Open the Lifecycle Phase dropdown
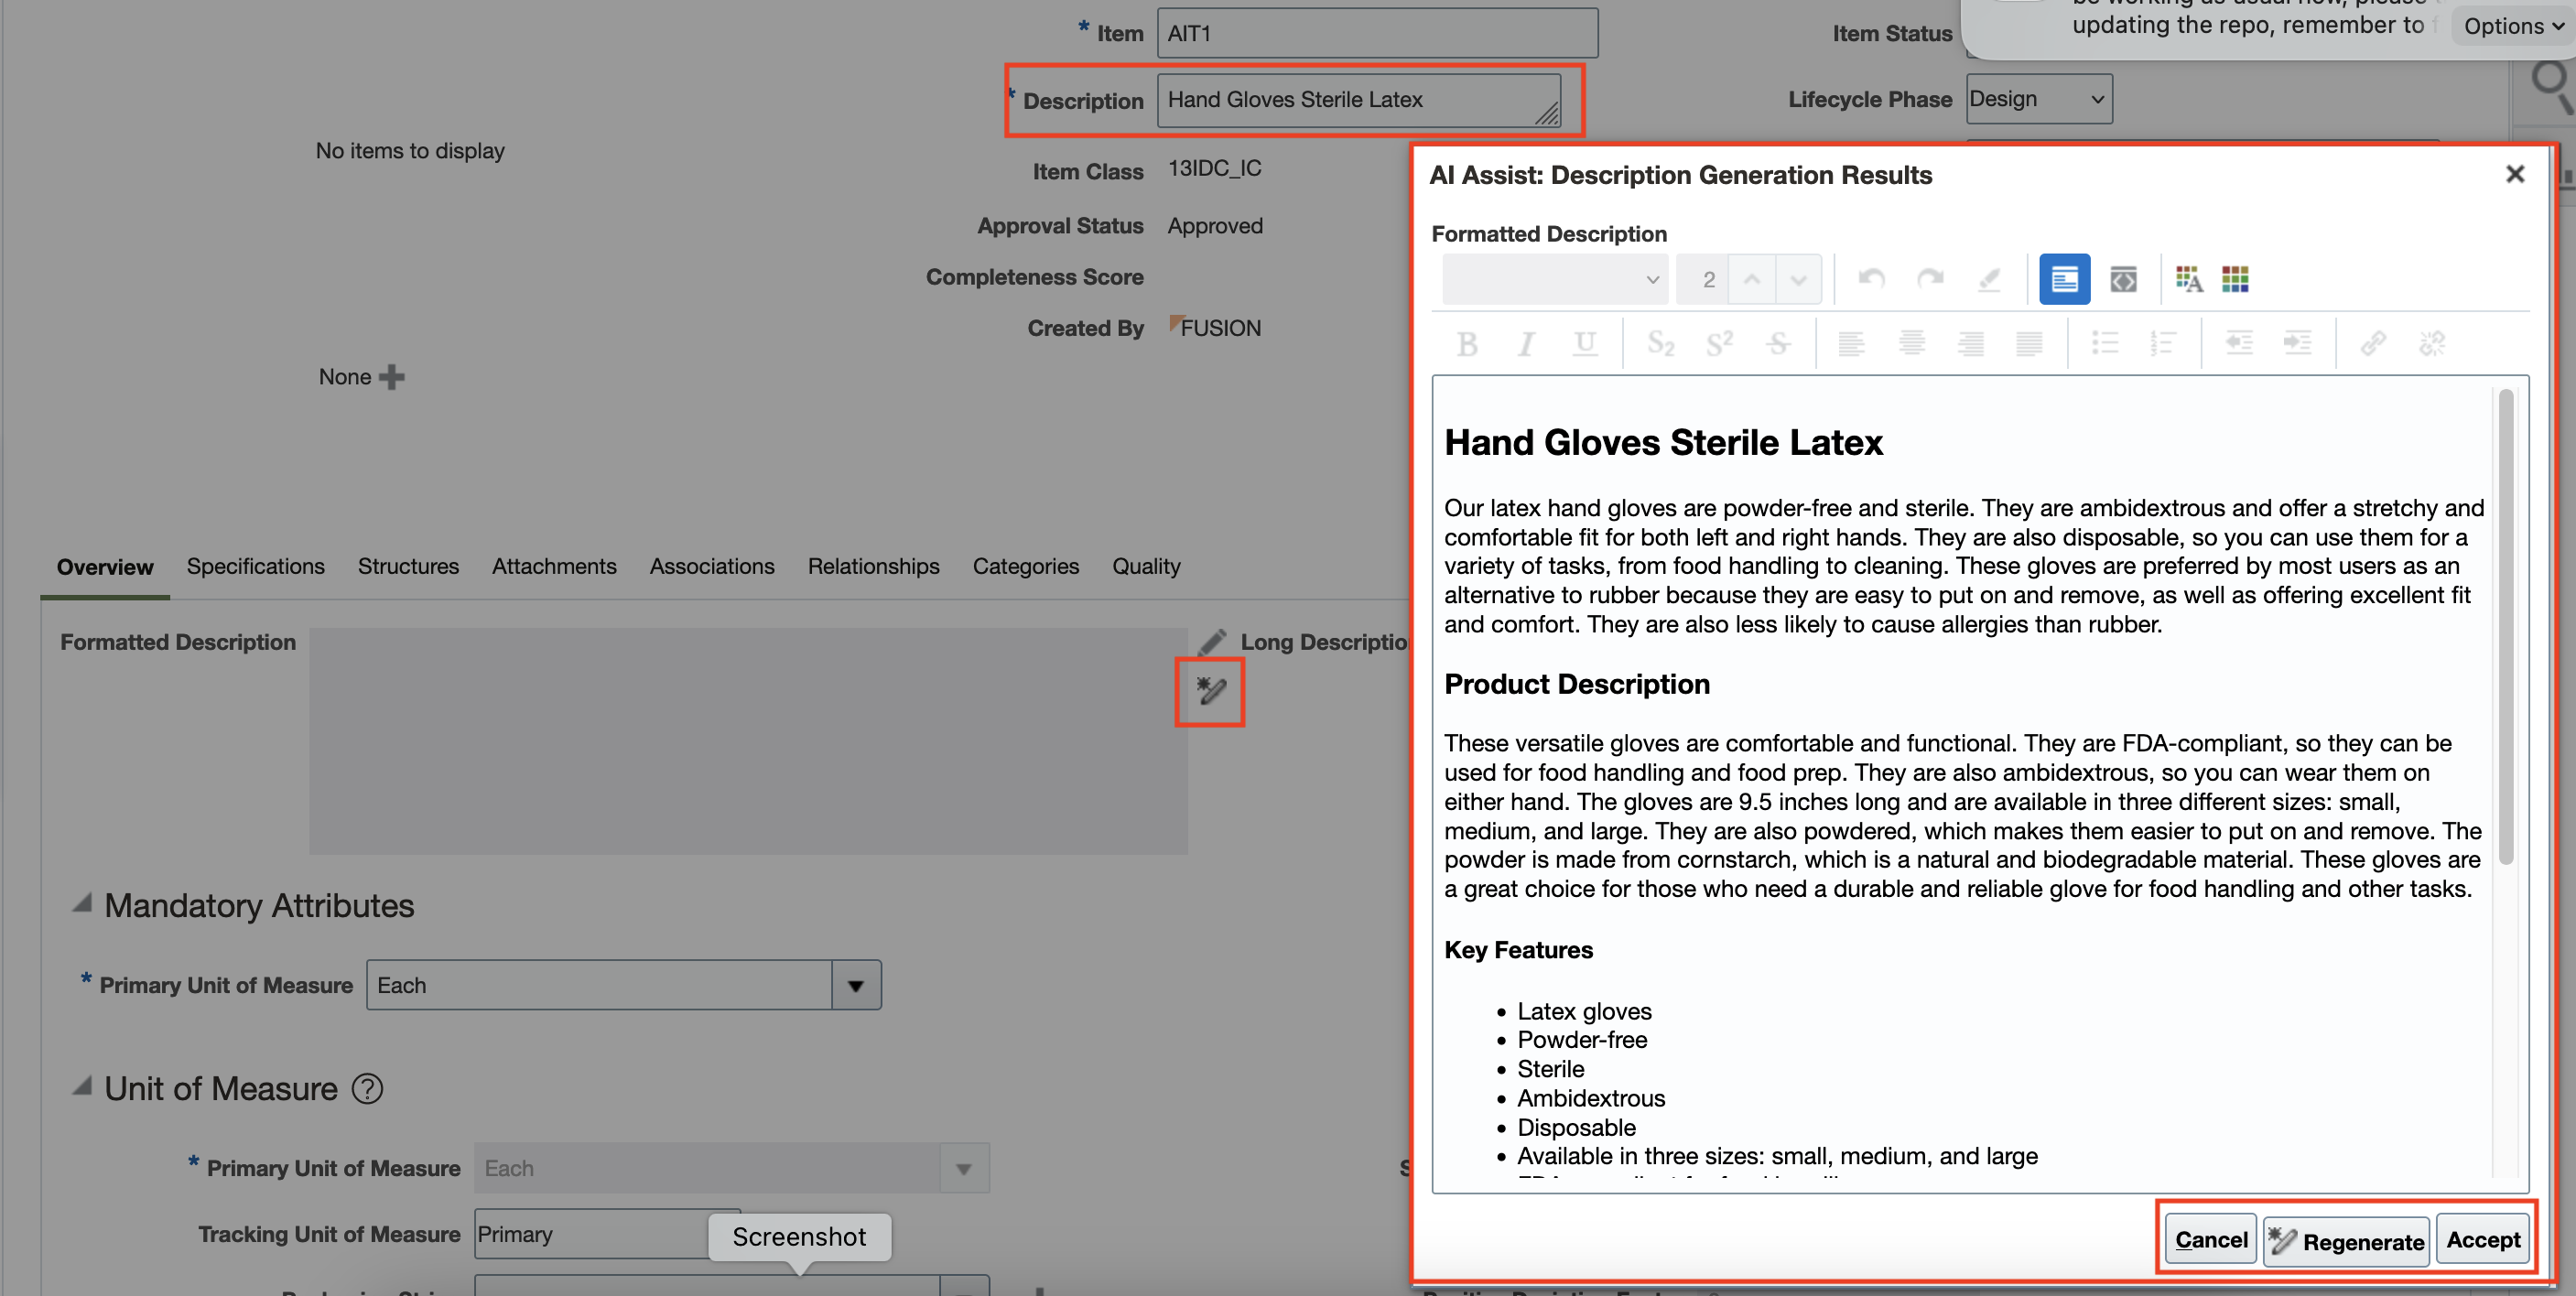 (2038, 99)
